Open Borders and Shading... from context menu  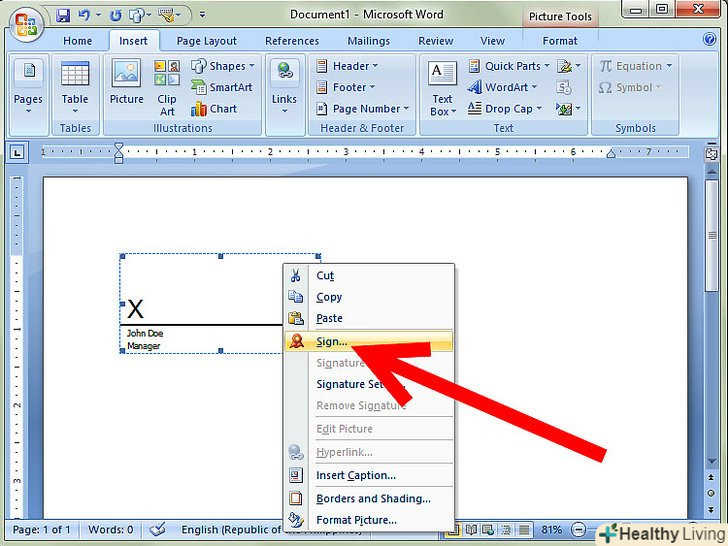(x=369, y=498)
